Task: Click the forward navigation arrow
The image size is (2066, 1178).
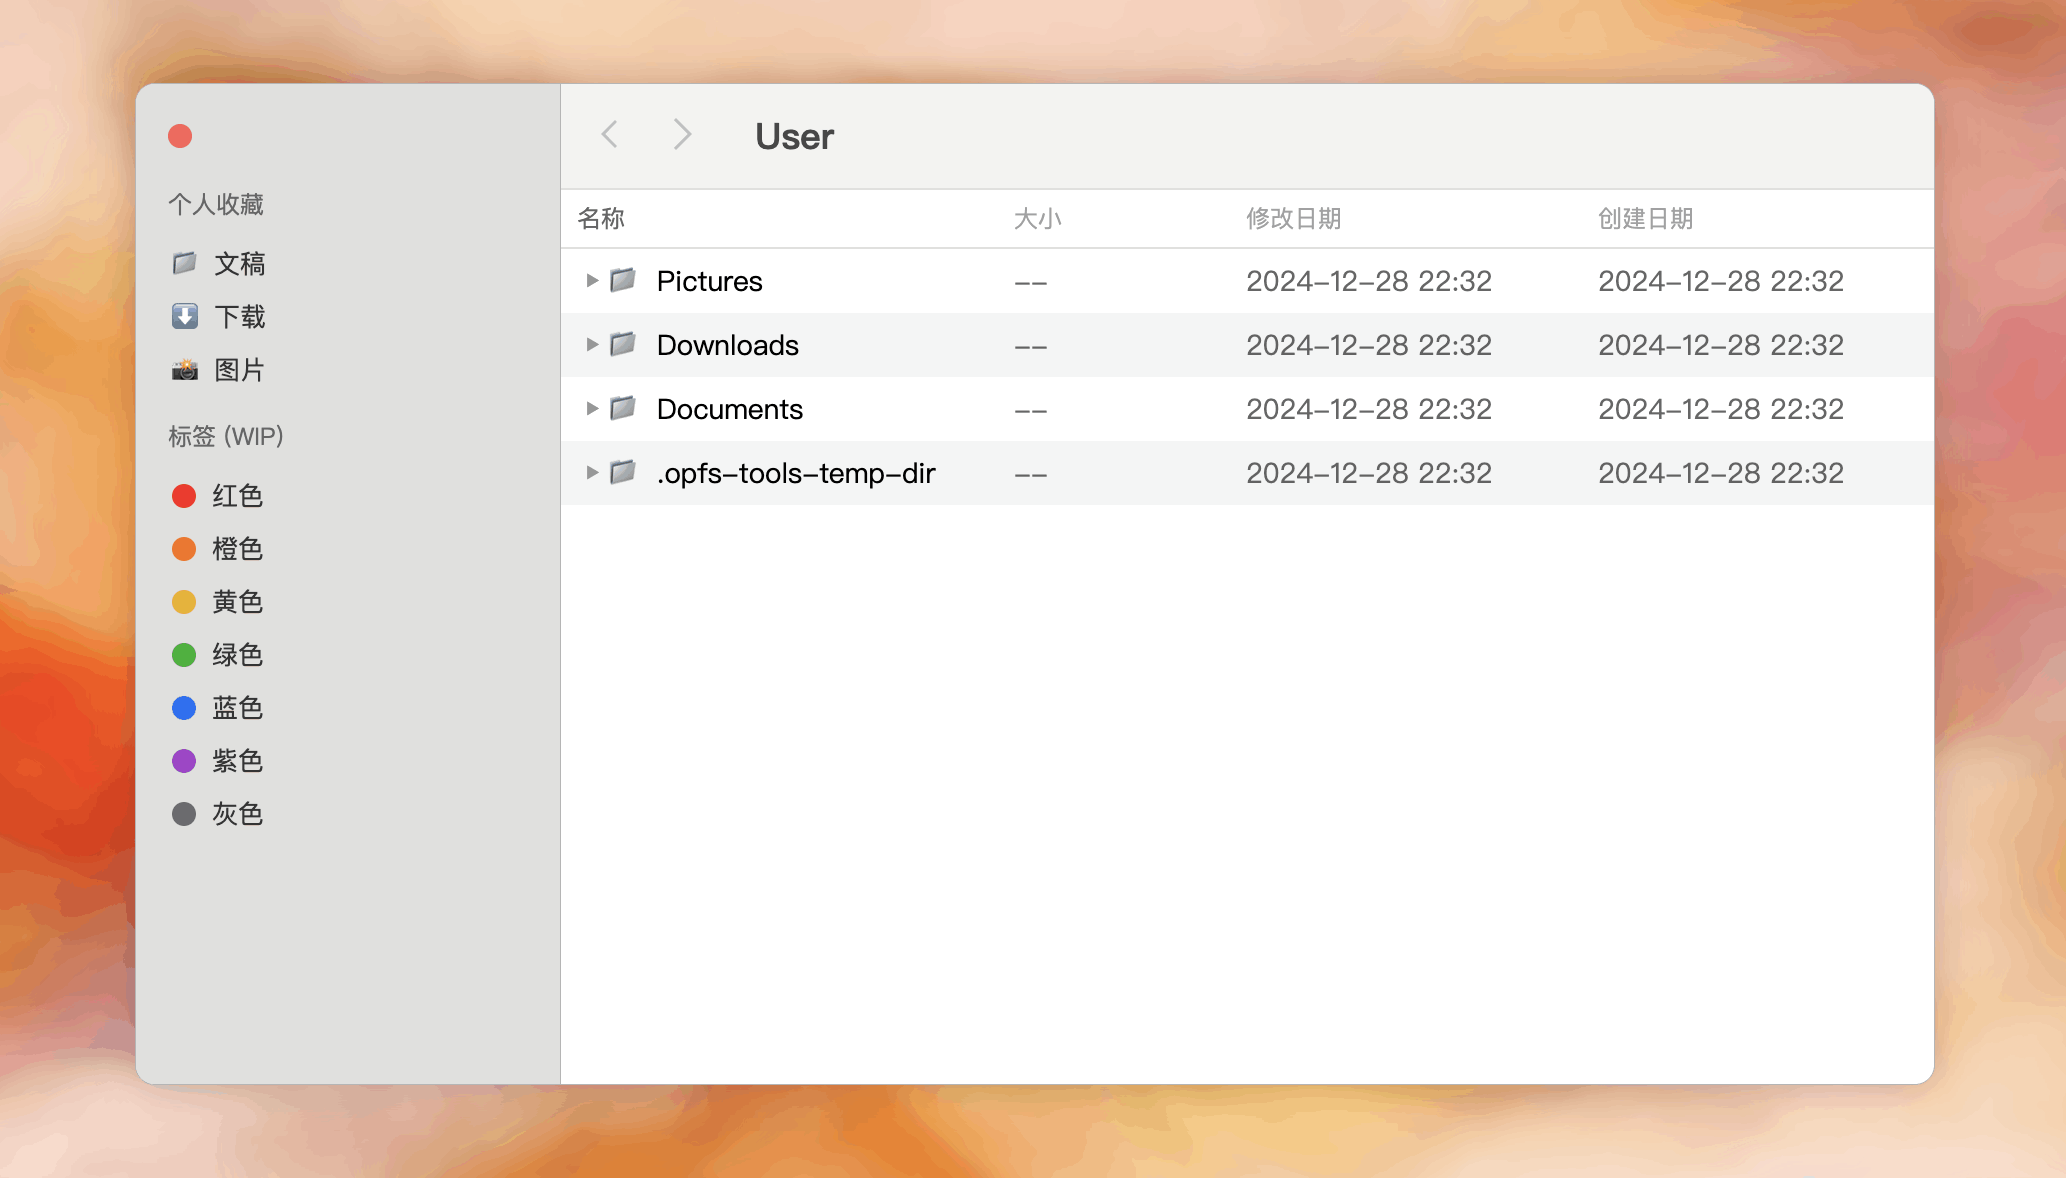Action: (682, 134)
